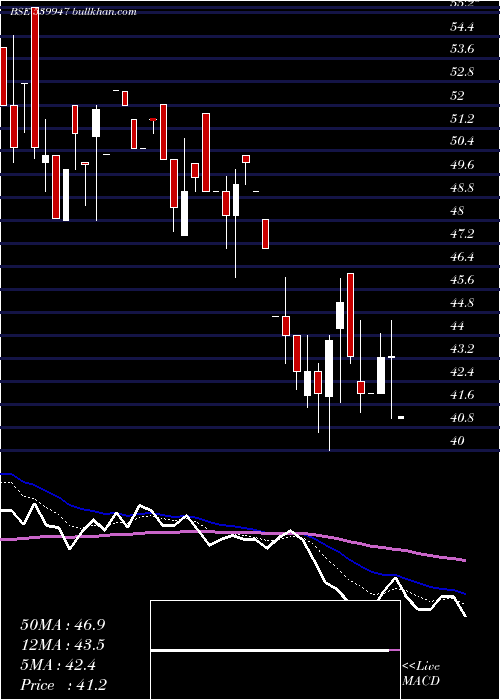Viewport: 500px width, 700px height.
Task: Click the Price : 41.2 readout
Action: coord(63,685)
